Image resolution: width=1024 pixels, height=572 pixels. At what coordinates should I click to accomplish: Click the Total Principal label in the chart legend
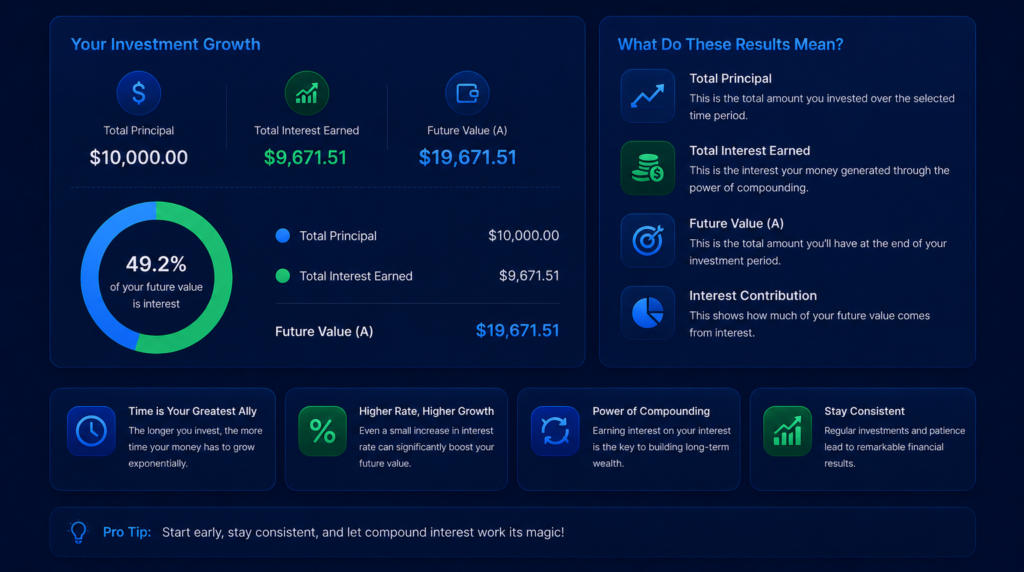click(338, 236)
